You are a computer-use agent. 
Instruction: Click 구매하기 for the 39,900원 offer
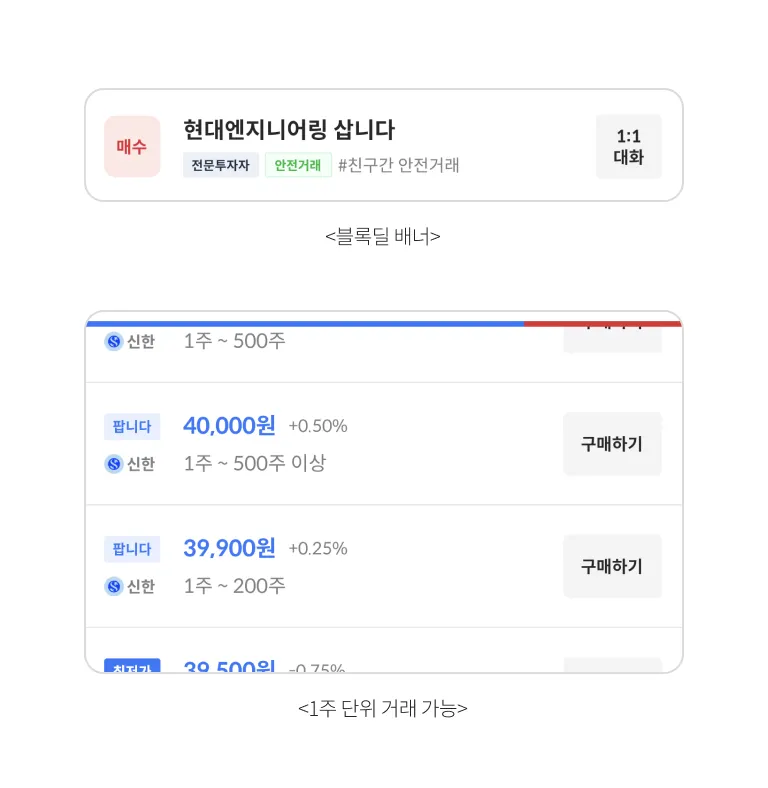612,566
